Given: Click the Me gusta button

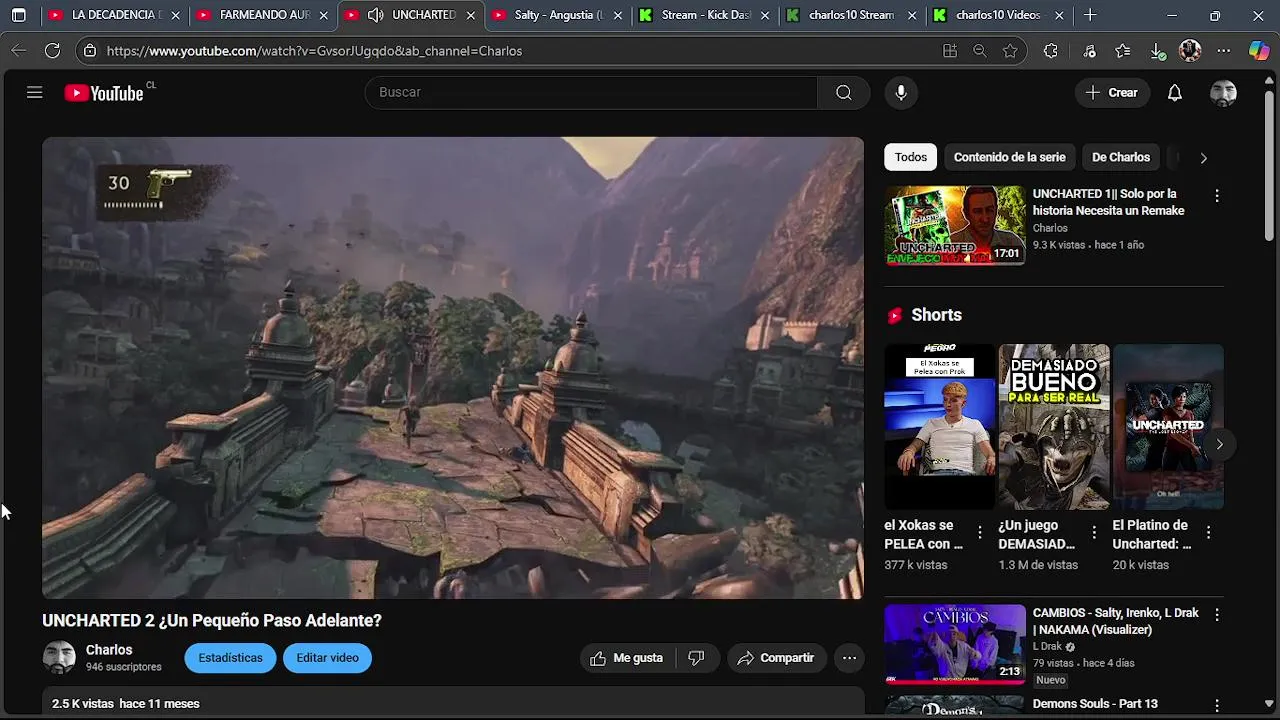Looking at the screenshot, I should (x=627, y=658).
